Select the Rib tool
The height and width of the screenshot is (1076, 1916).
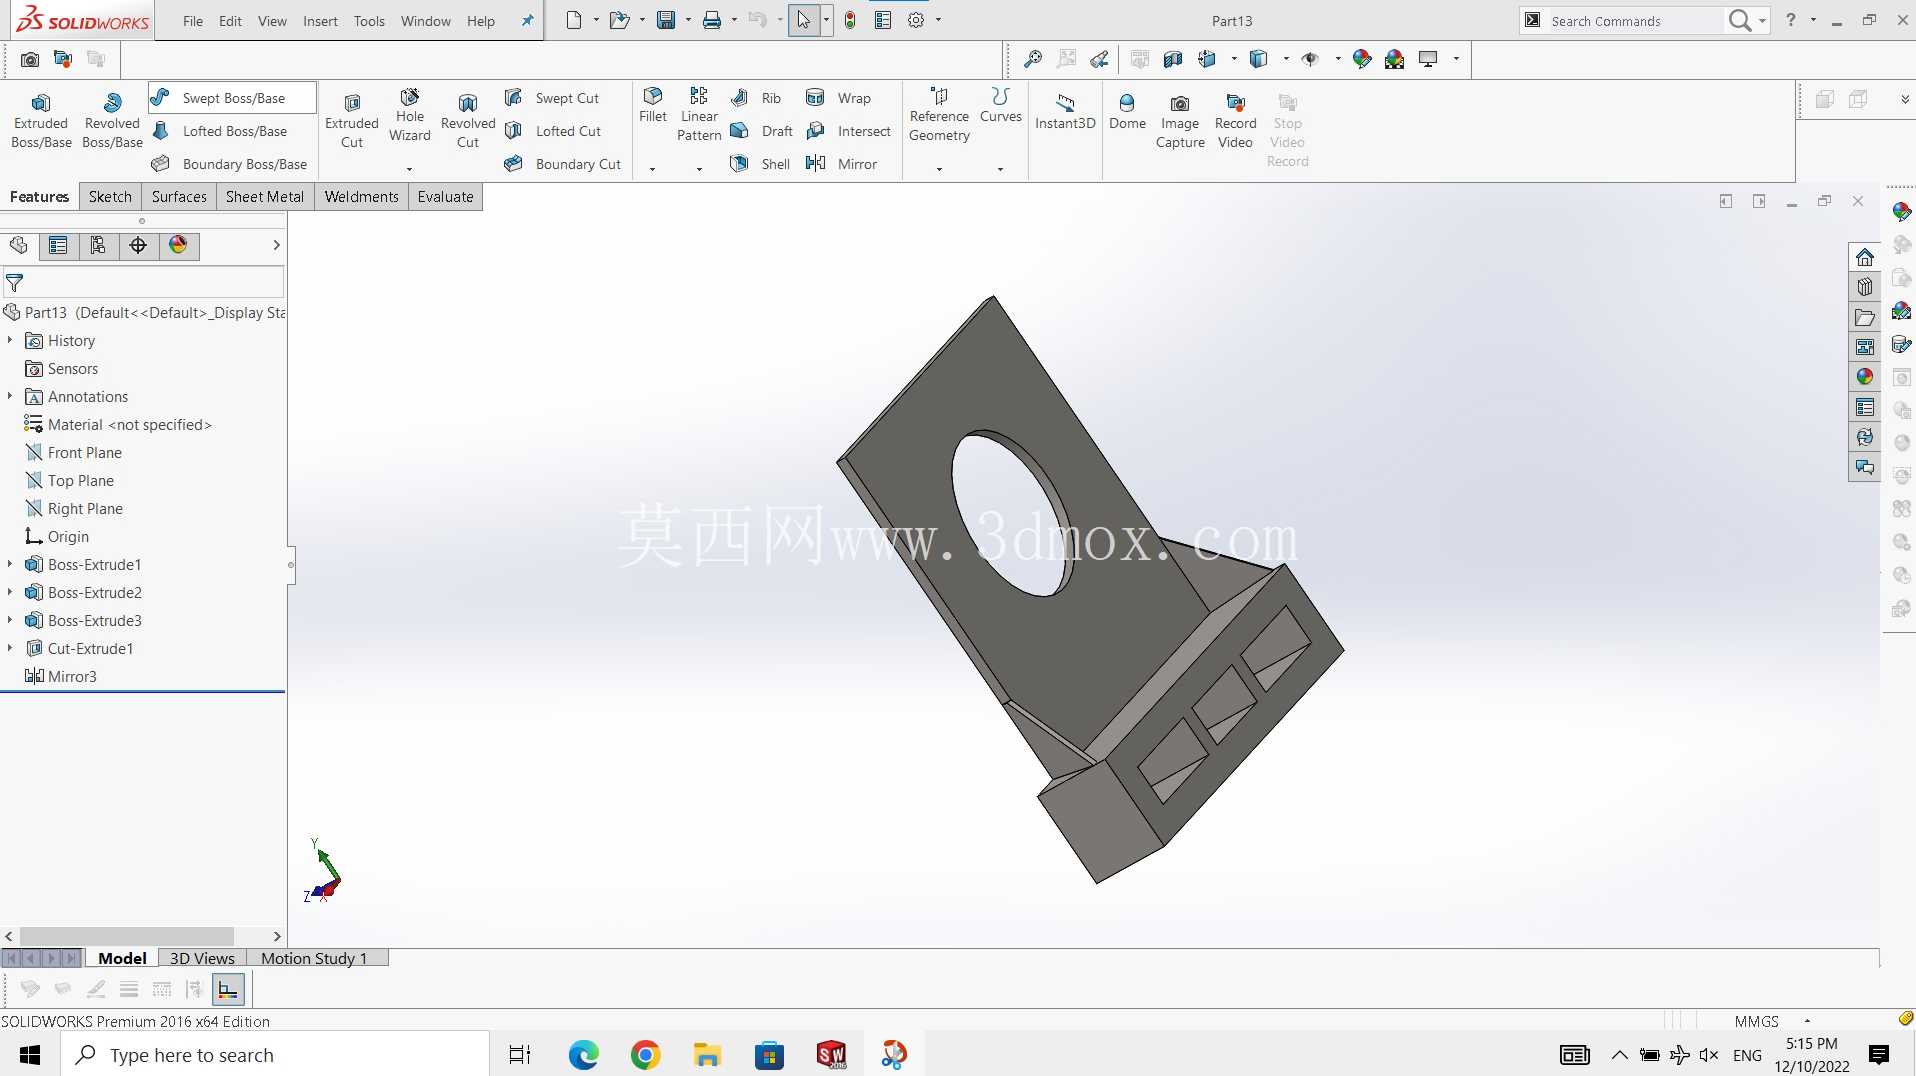[x=756, y=98]
